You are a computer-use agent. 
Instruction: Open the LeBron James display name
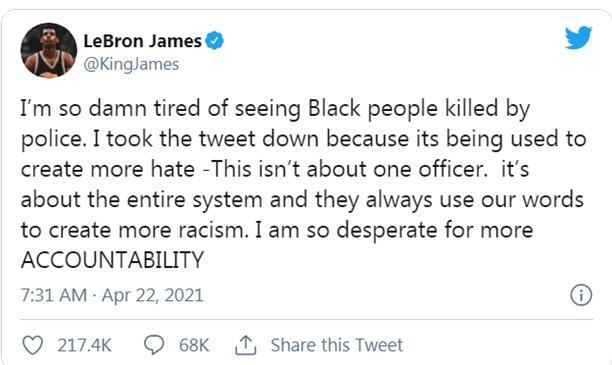pyautogui.click(x=142, y=41)
